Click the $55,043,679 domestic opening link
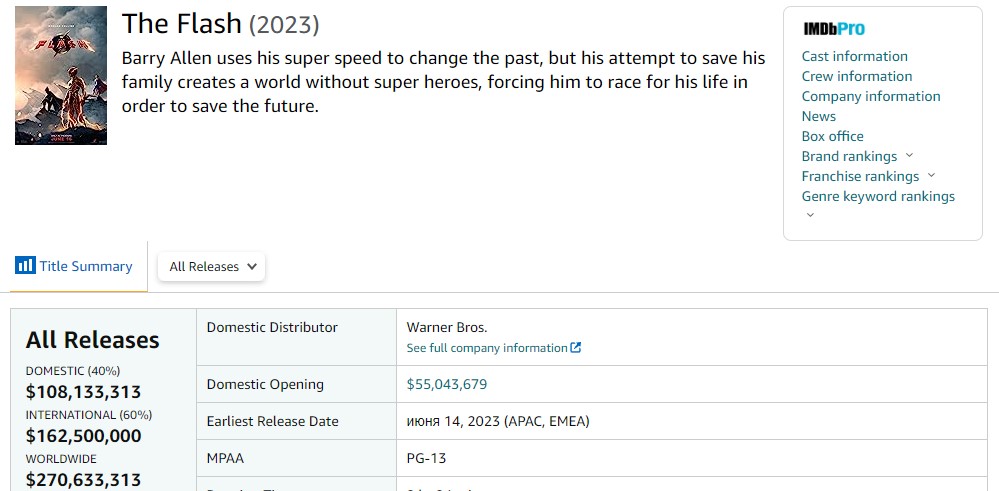The height and width of the screenshot is (491, 999). coord(447,385)
